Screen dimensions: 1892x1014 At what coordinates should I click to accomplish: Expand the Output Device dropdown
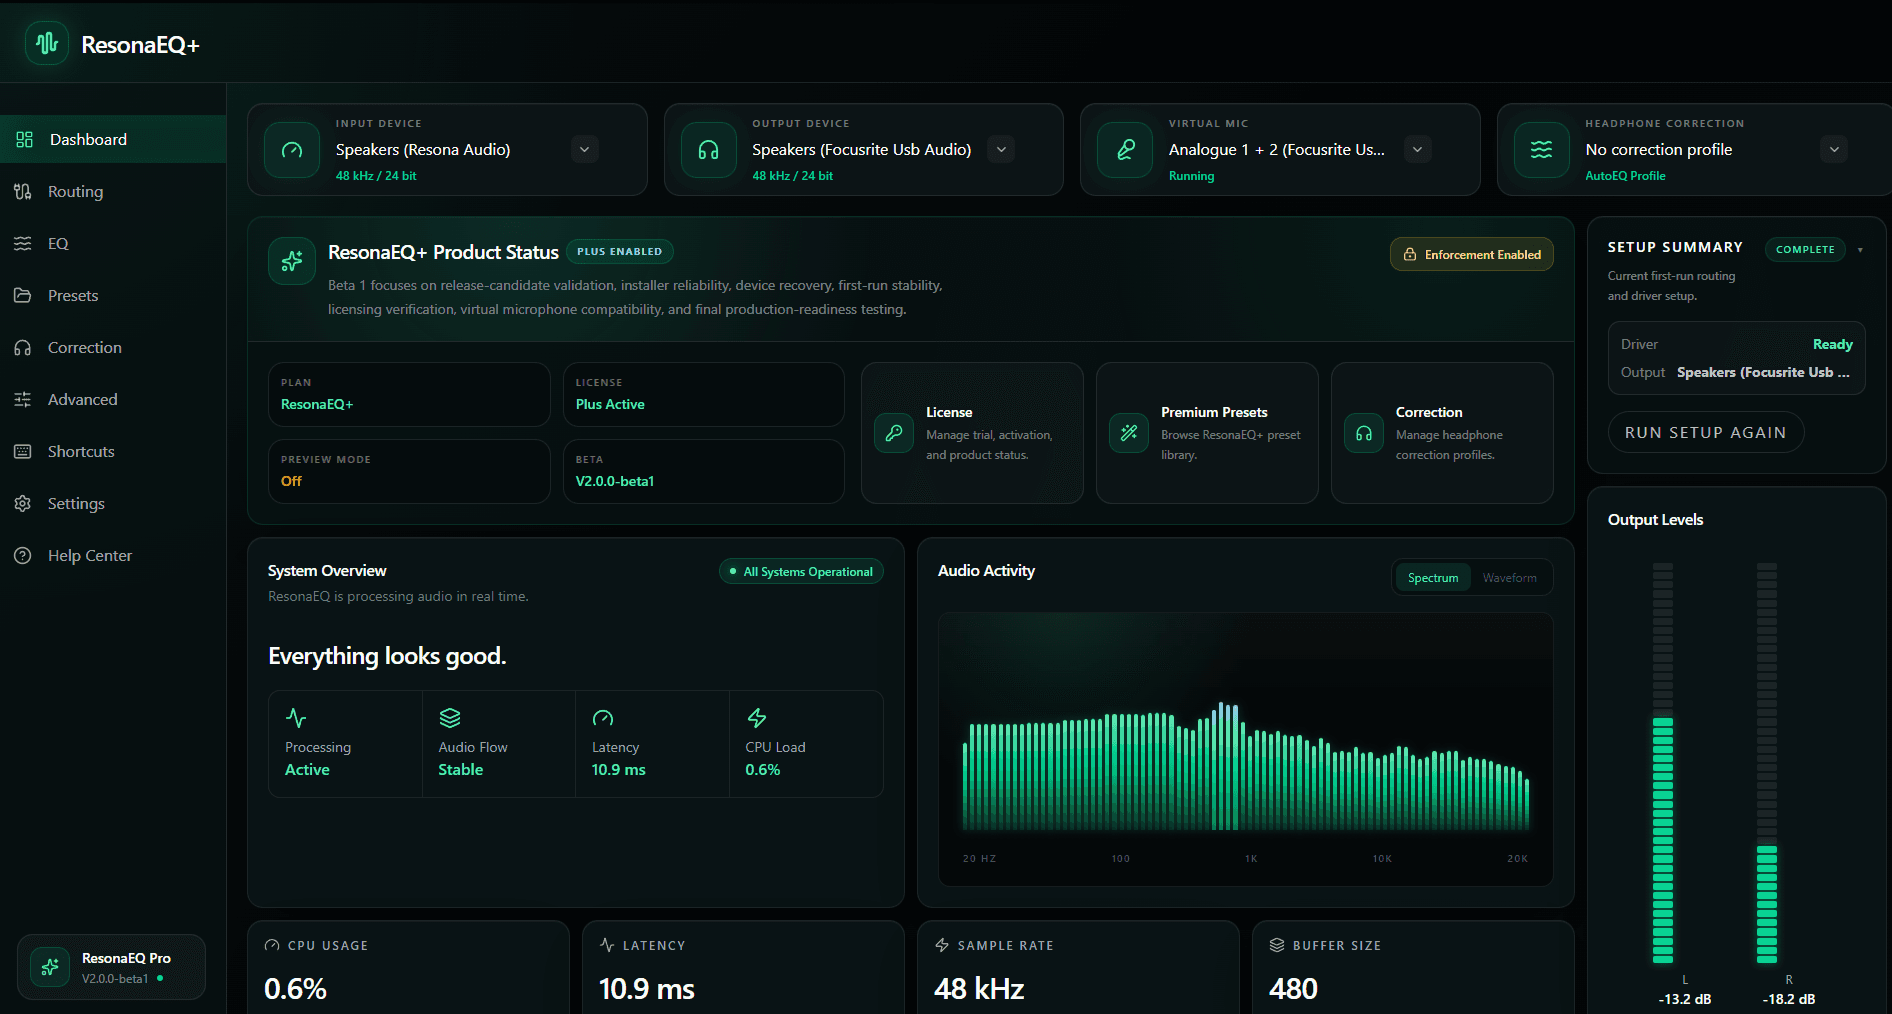[1001, 150]
